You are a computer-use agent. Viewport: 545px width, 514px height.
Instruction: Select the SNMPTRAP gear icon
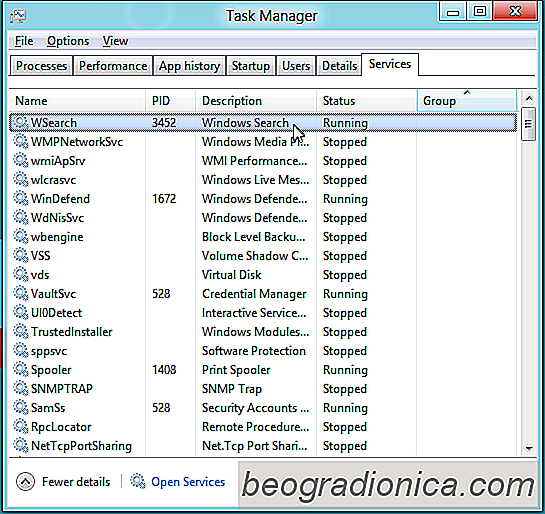21,389
